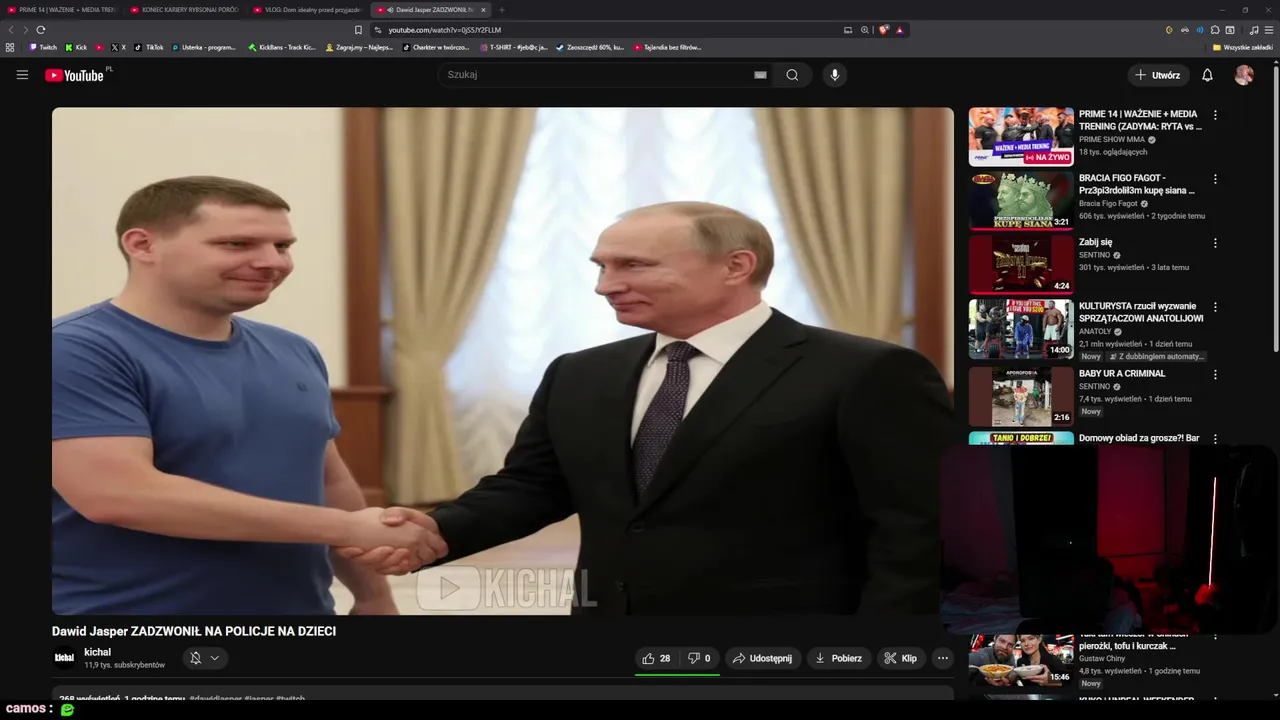1280x720 pixels.
Task: Open the X bookmark
Action: coord(119,47)
